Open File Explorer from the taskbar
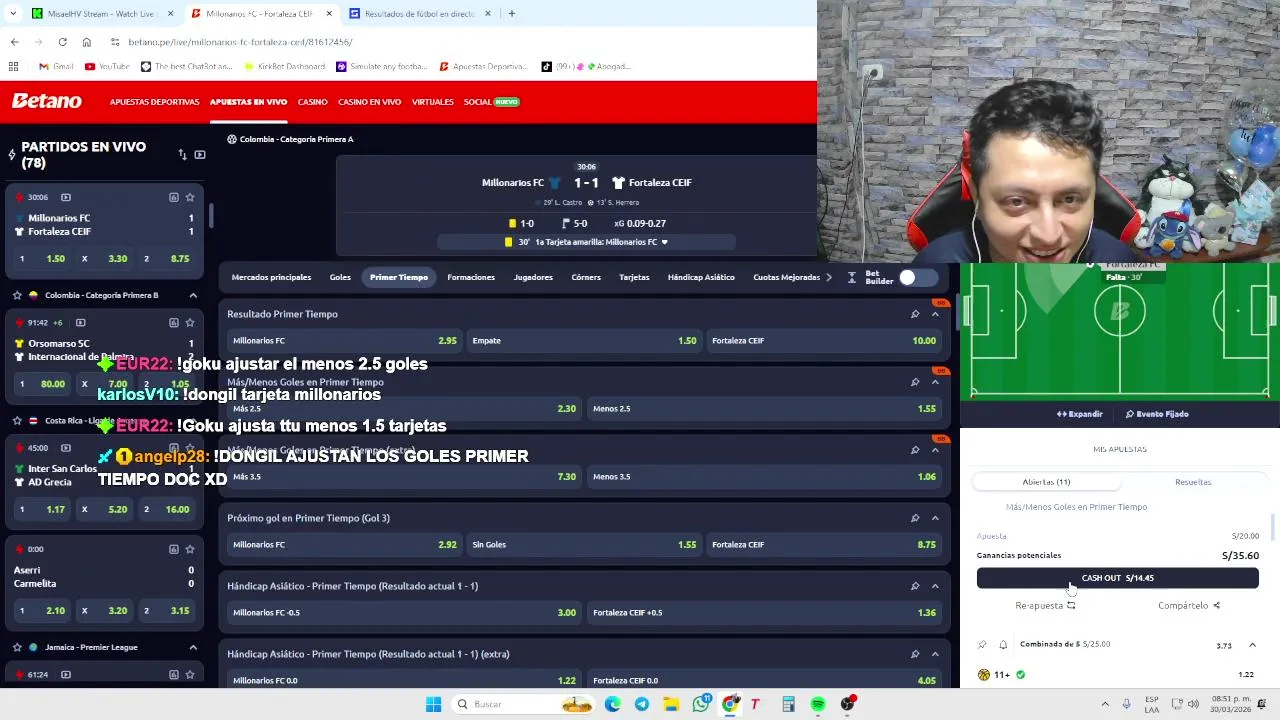Screen dimensions: 1280x720 point(671,704)
